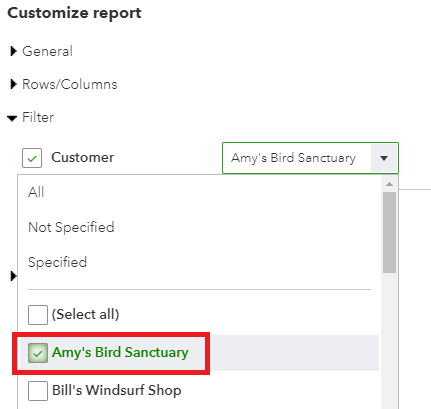Toggle the (Select all) checkbox
Image resolution: width=431 pixels, height=409 pixels.
(x=38, y=315)
